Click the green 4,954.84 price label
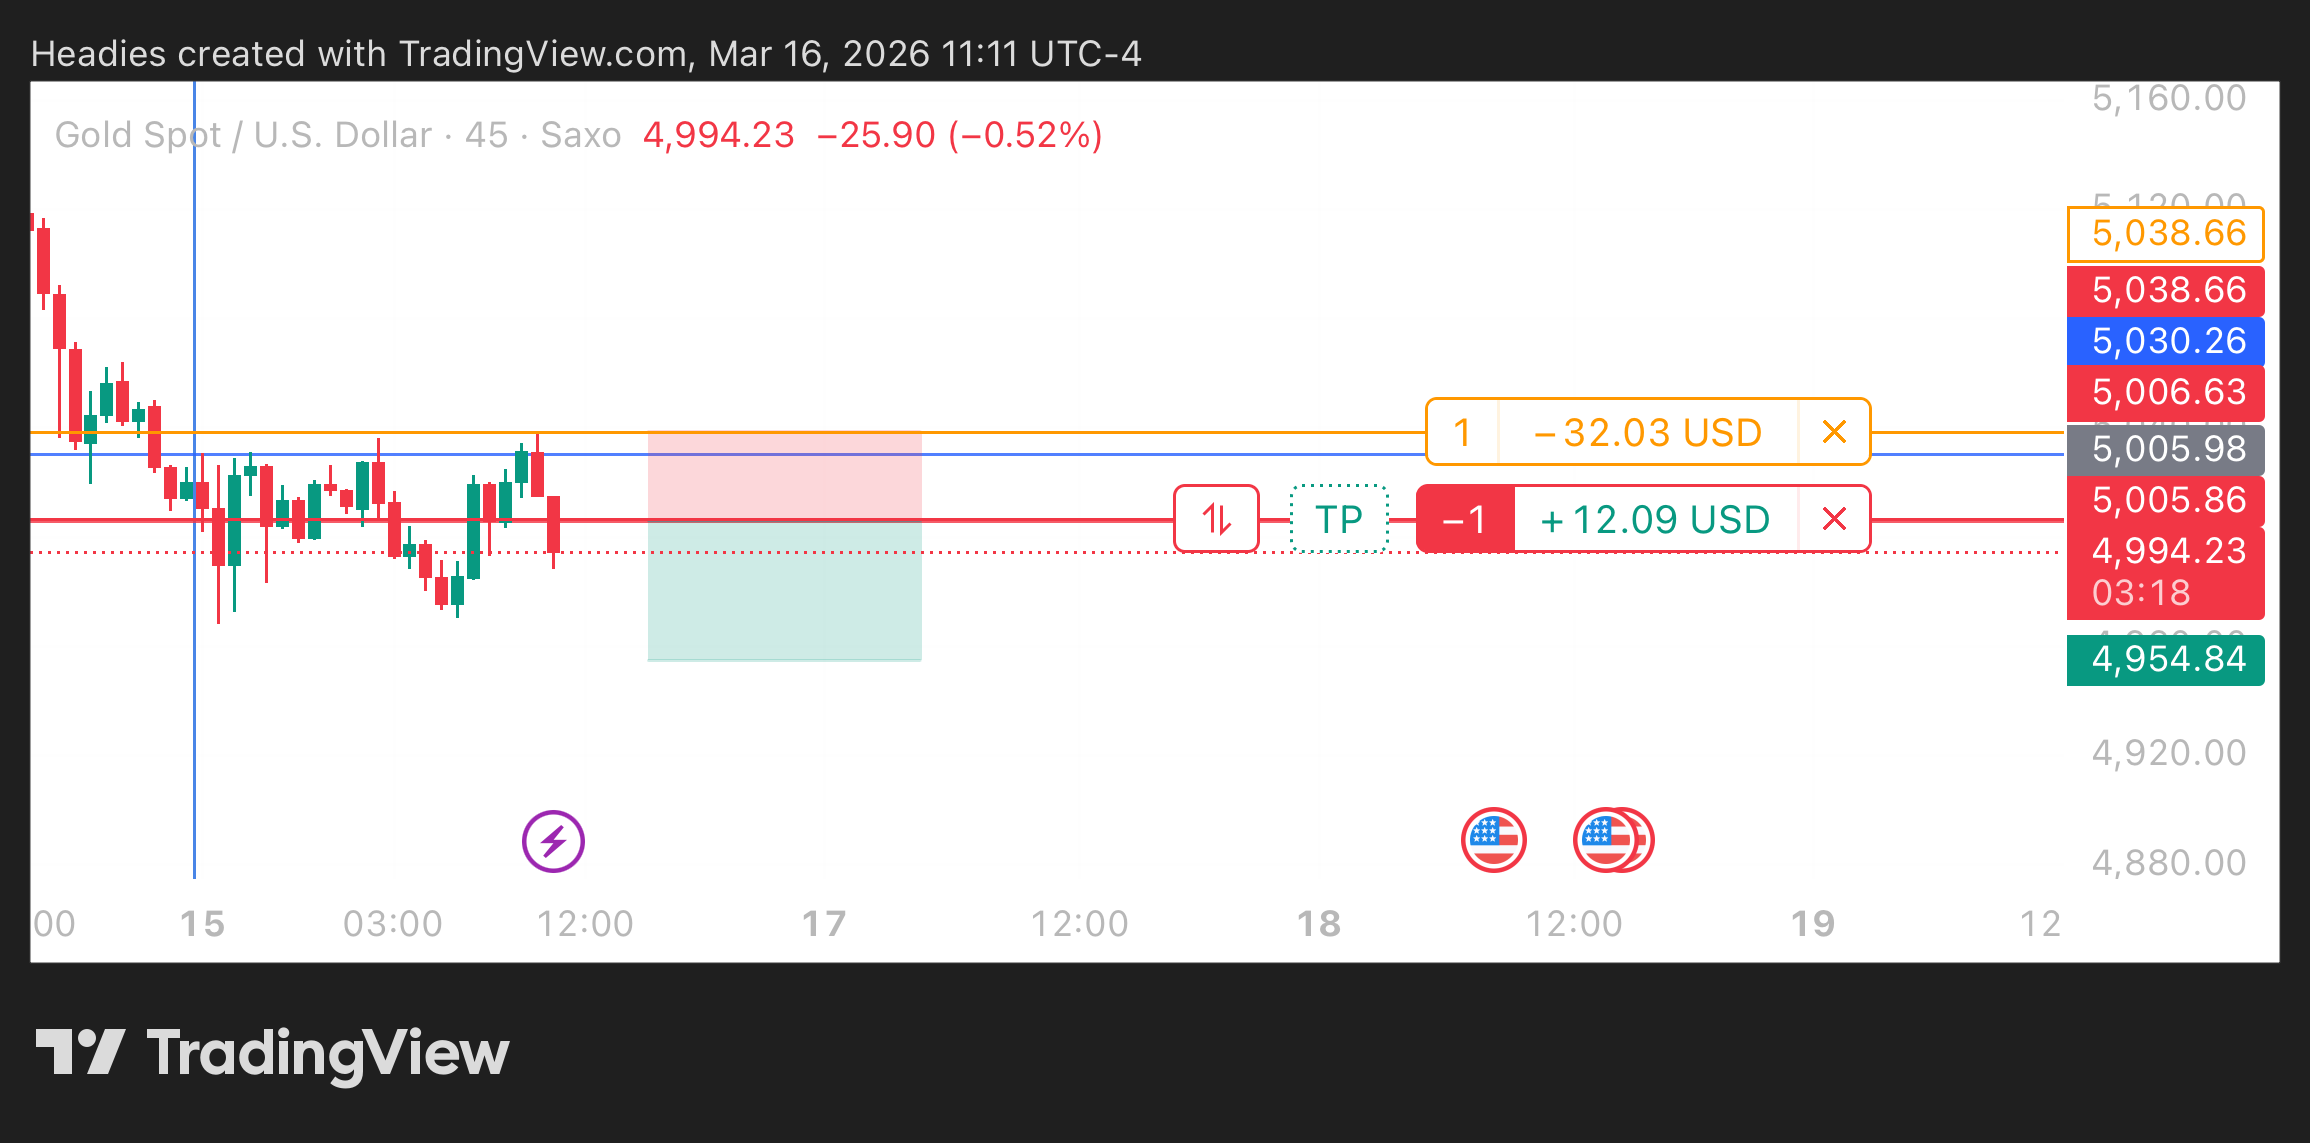This screenshot has height=1143, width=2310. click(2165, 660)
